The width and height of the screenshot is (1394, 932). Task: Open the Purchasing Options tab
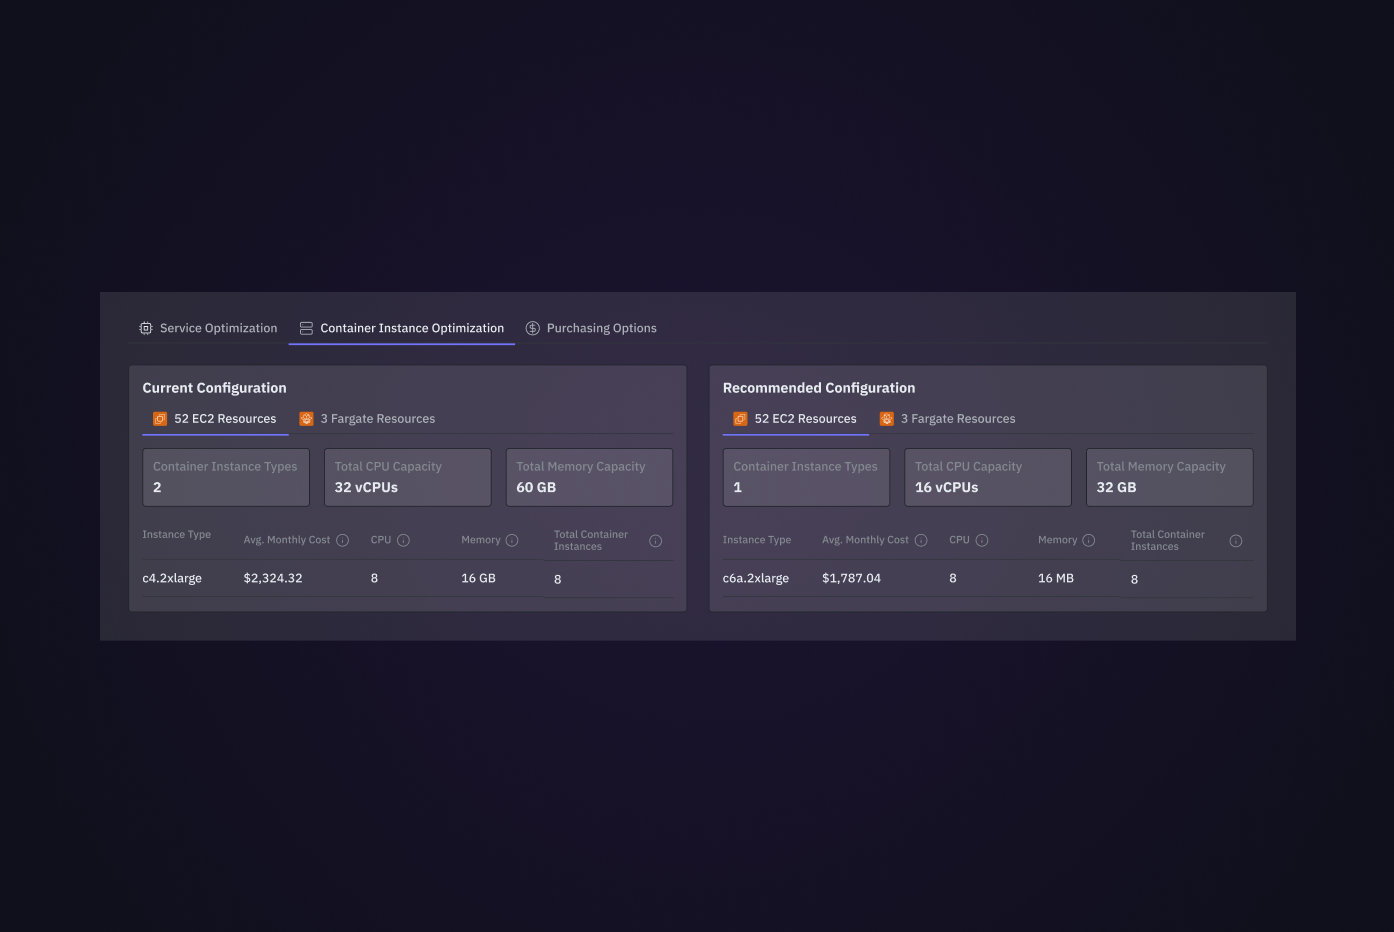pos(591,328)
